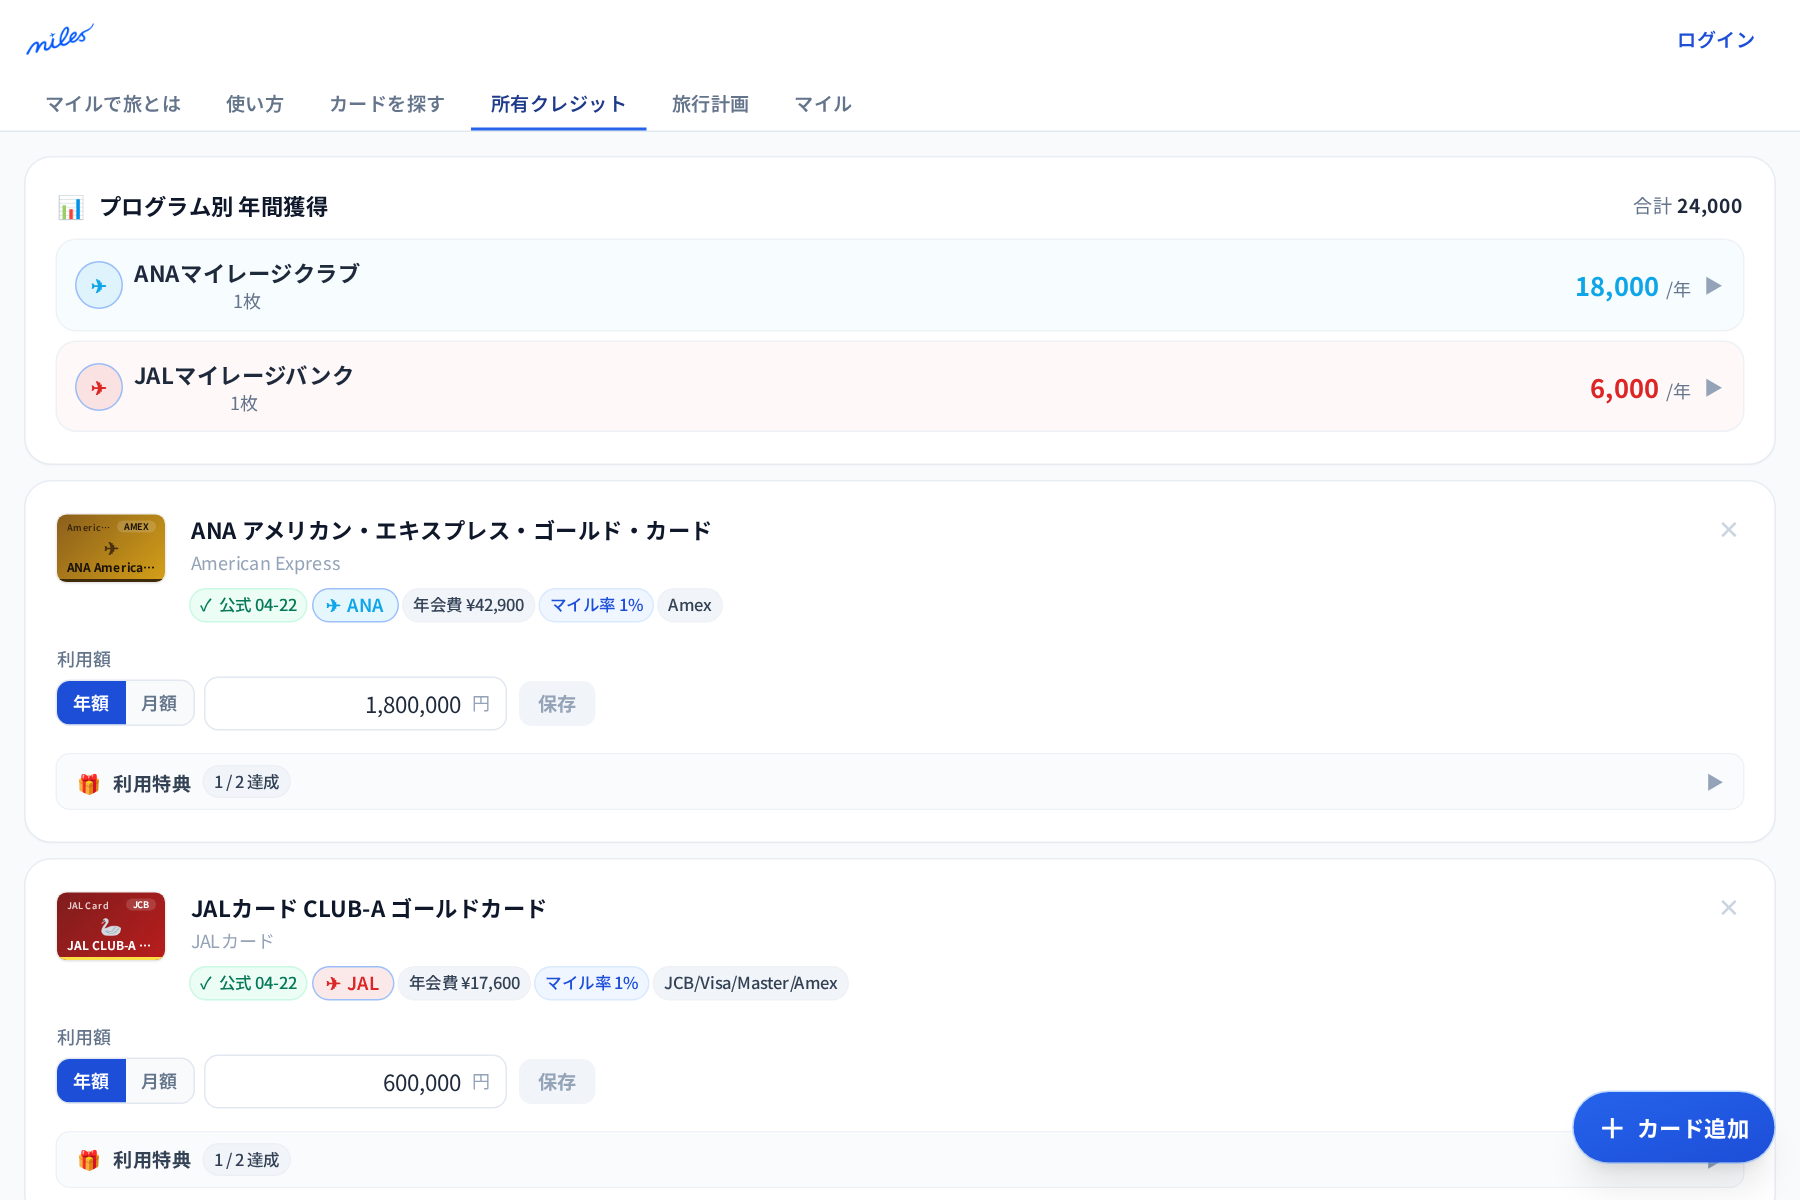
Task: Open the JAL CLUB-A card thumbnail
Action: click(111, 926)
